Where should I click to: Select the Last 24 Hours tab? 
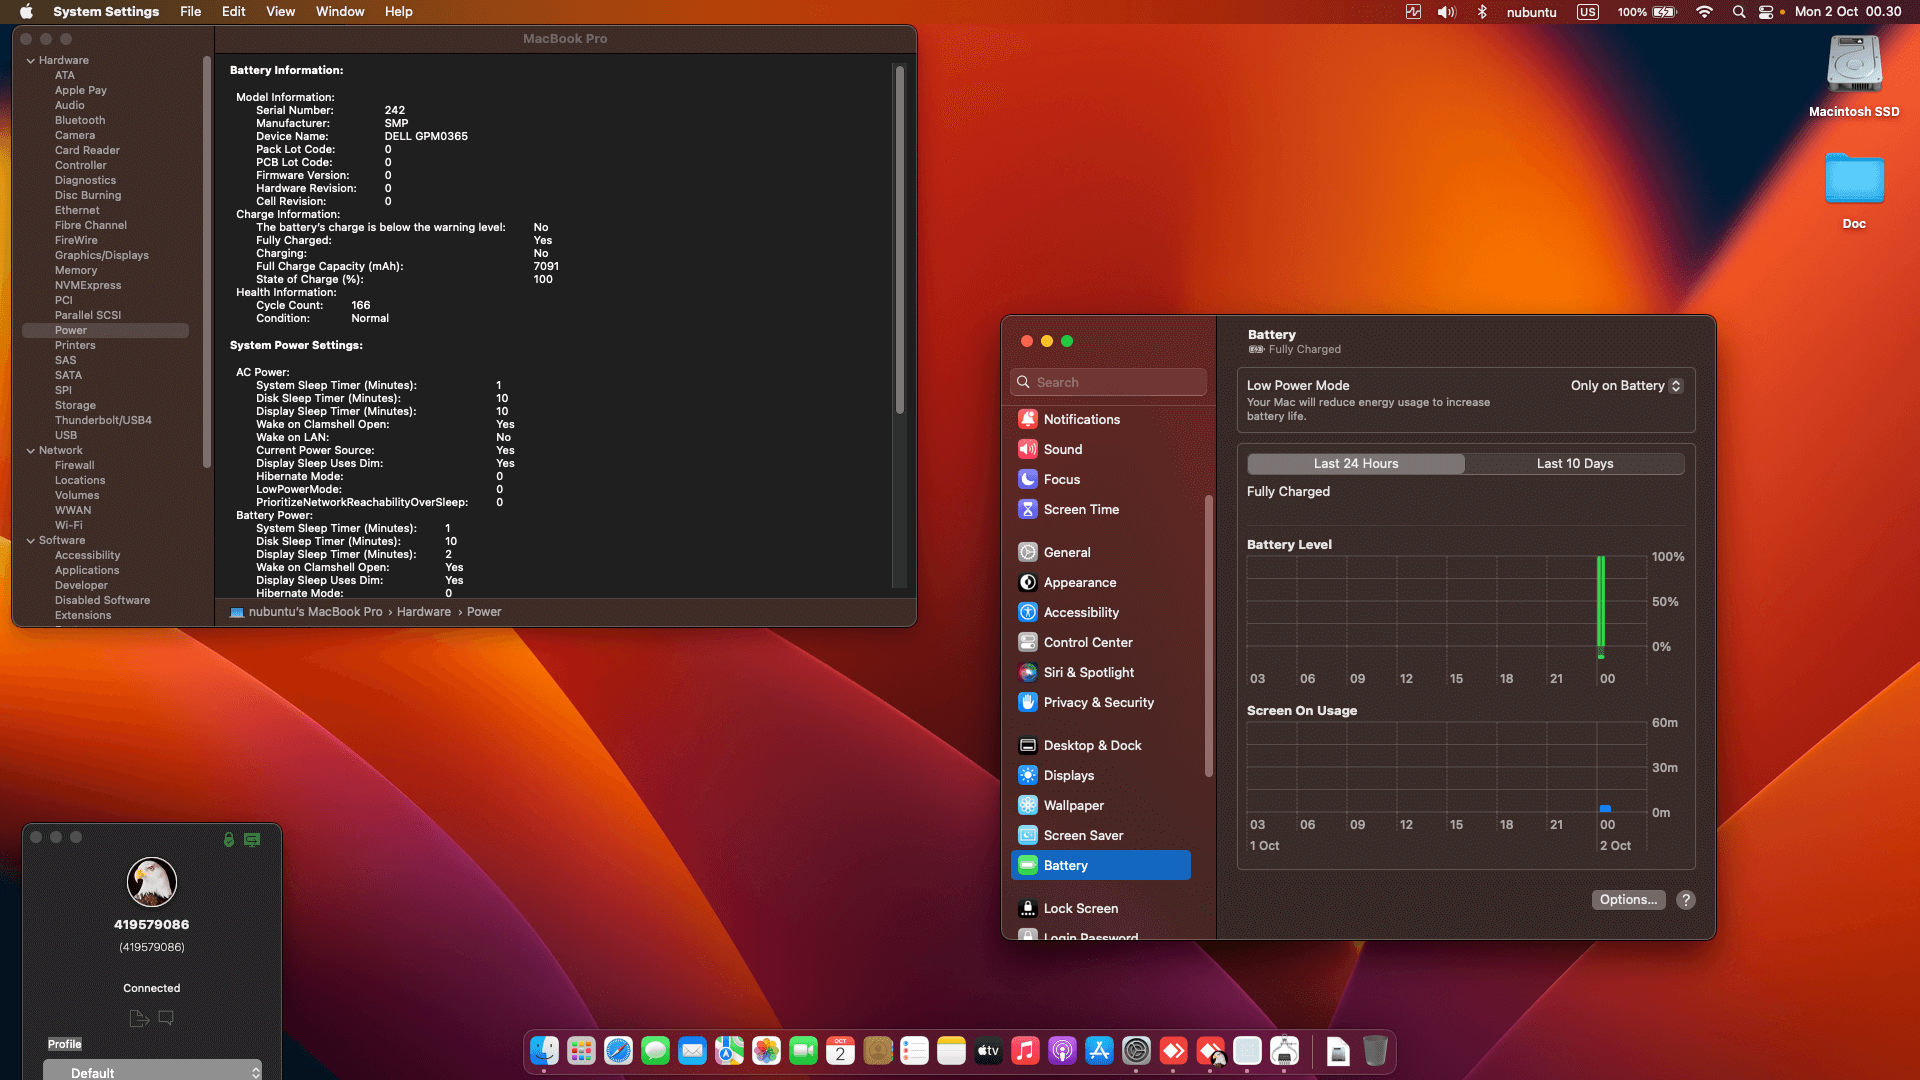coord(1355,463)
